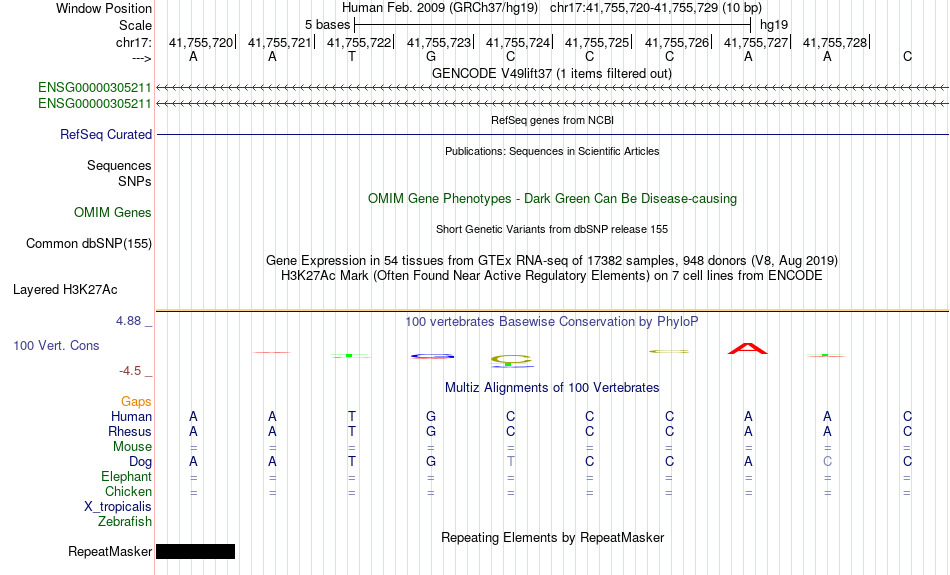Click the Dog row faded C mismatch base
This screenshot has width=950, height=575.
[x=827, y=462]
